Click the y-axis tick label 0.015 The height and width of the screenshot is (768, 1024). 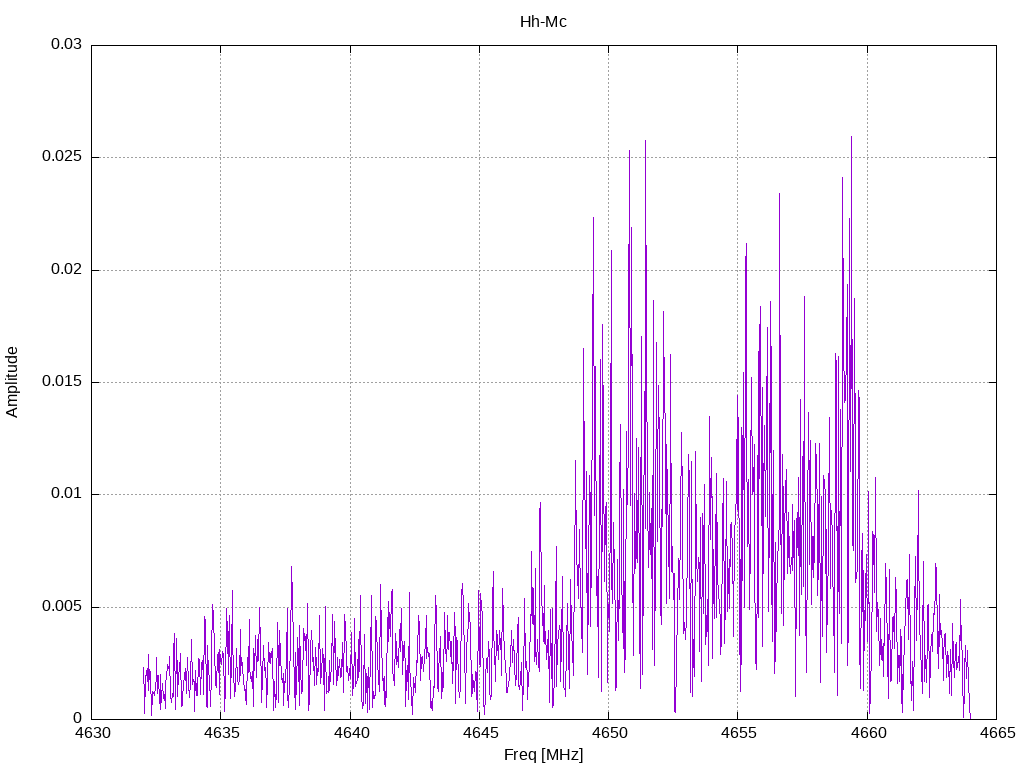(x=62, y=381)
